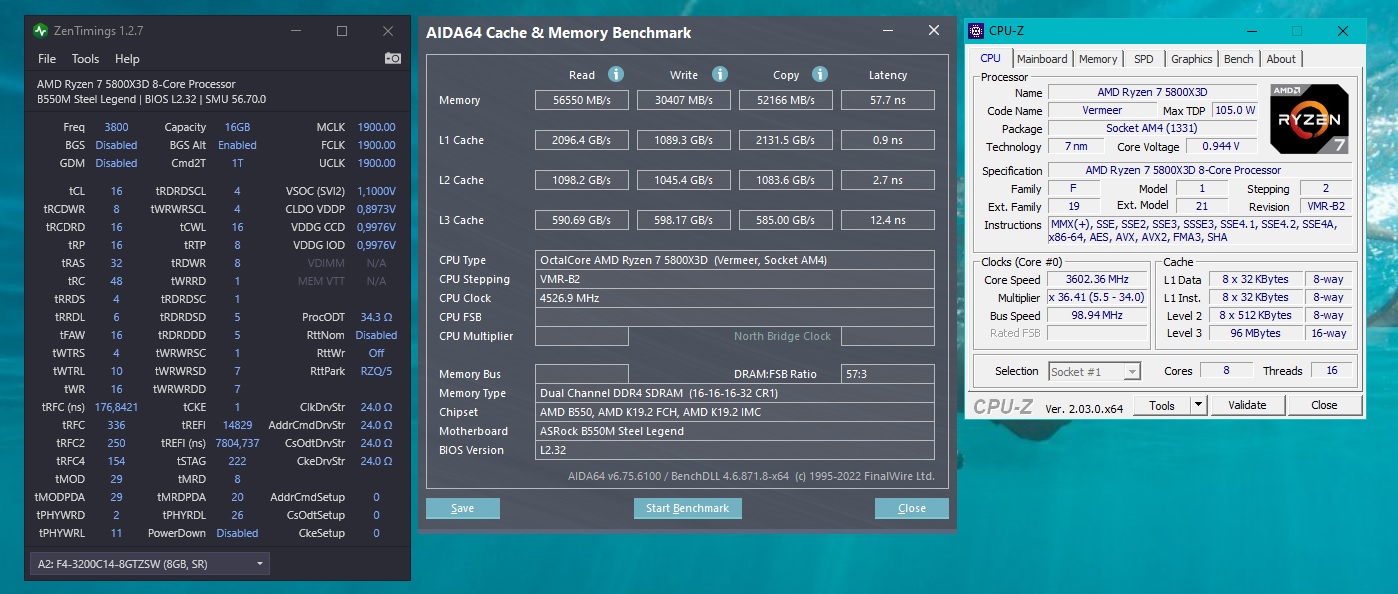Click the L1 Cache Read value 2096.4 GB/s
Screen dimensions: 1398x594
point(581,140)
